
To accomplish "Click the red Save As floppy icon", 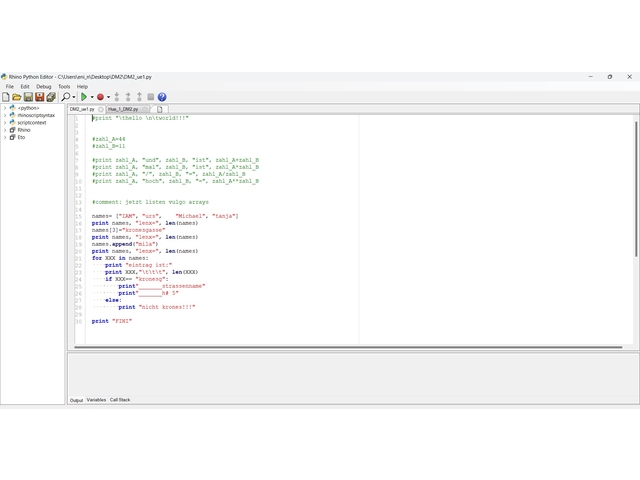I will (x=40, y=97).
